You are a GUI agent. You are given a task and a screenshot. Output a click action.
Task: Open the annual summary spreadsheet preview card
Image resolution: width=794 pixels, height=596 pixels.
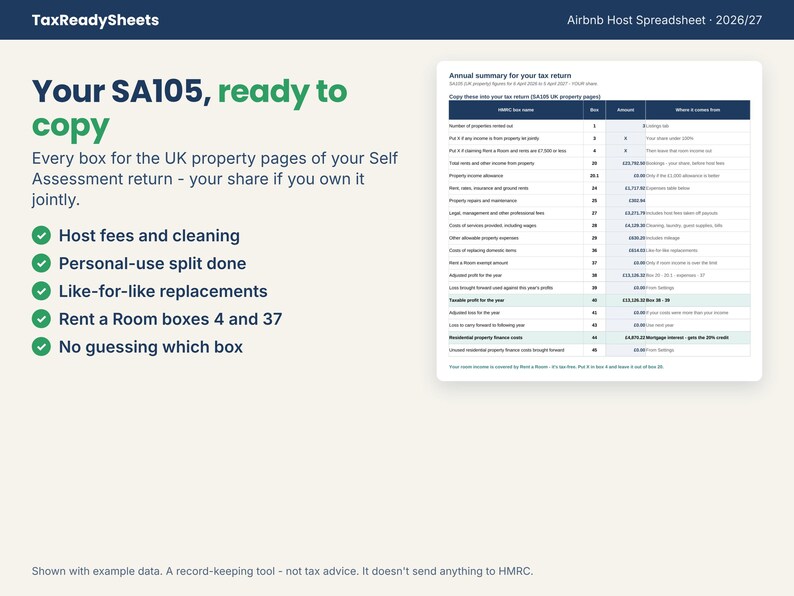click(x=599, y=221)
